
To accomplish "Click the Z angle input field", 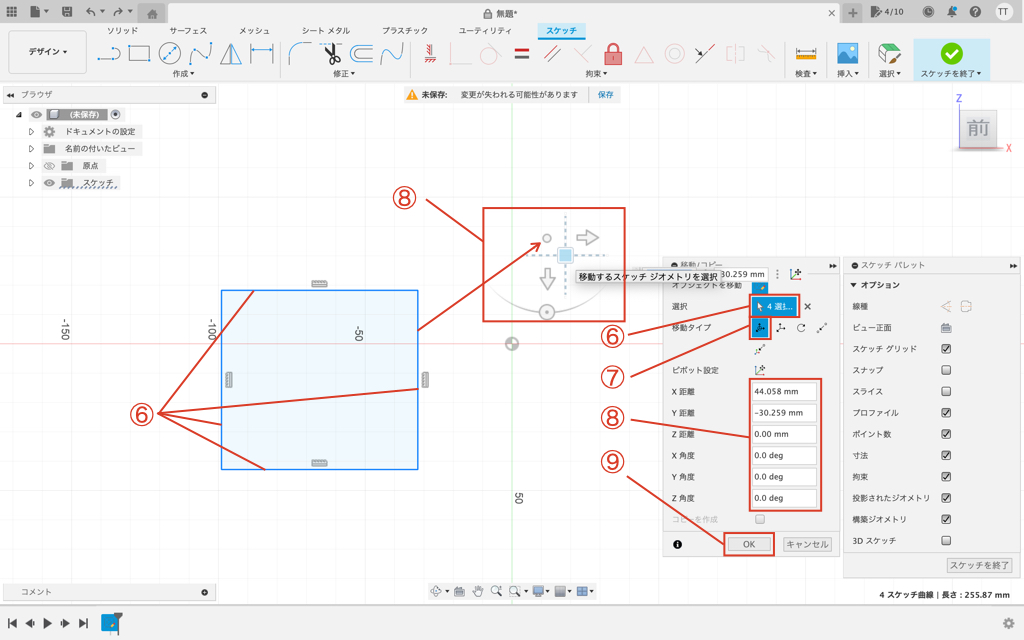I will pos(784,498).
